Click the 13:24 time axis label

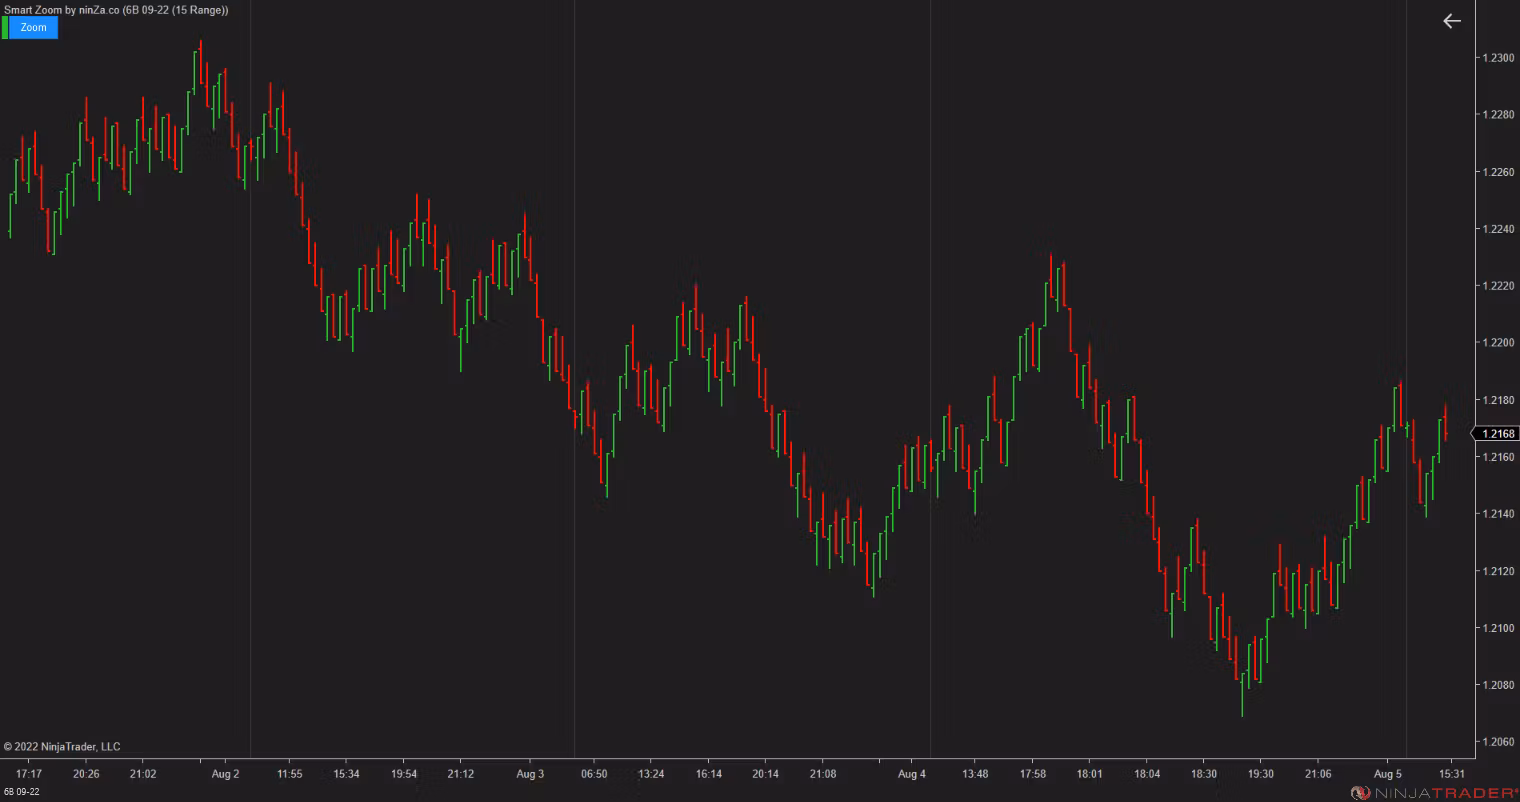tap(651, 774)
